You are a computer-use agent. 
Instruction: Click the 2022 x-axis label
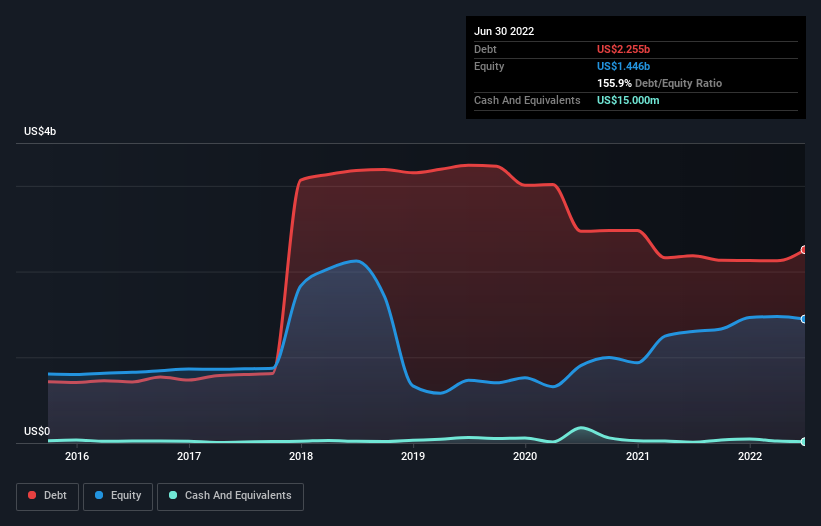click(750, 456)
